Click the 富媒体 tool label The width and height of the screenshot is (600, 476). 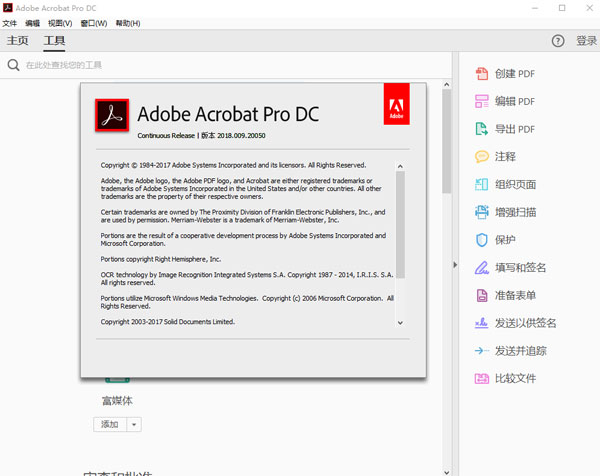pyautogui.click(x=117, y=401)
